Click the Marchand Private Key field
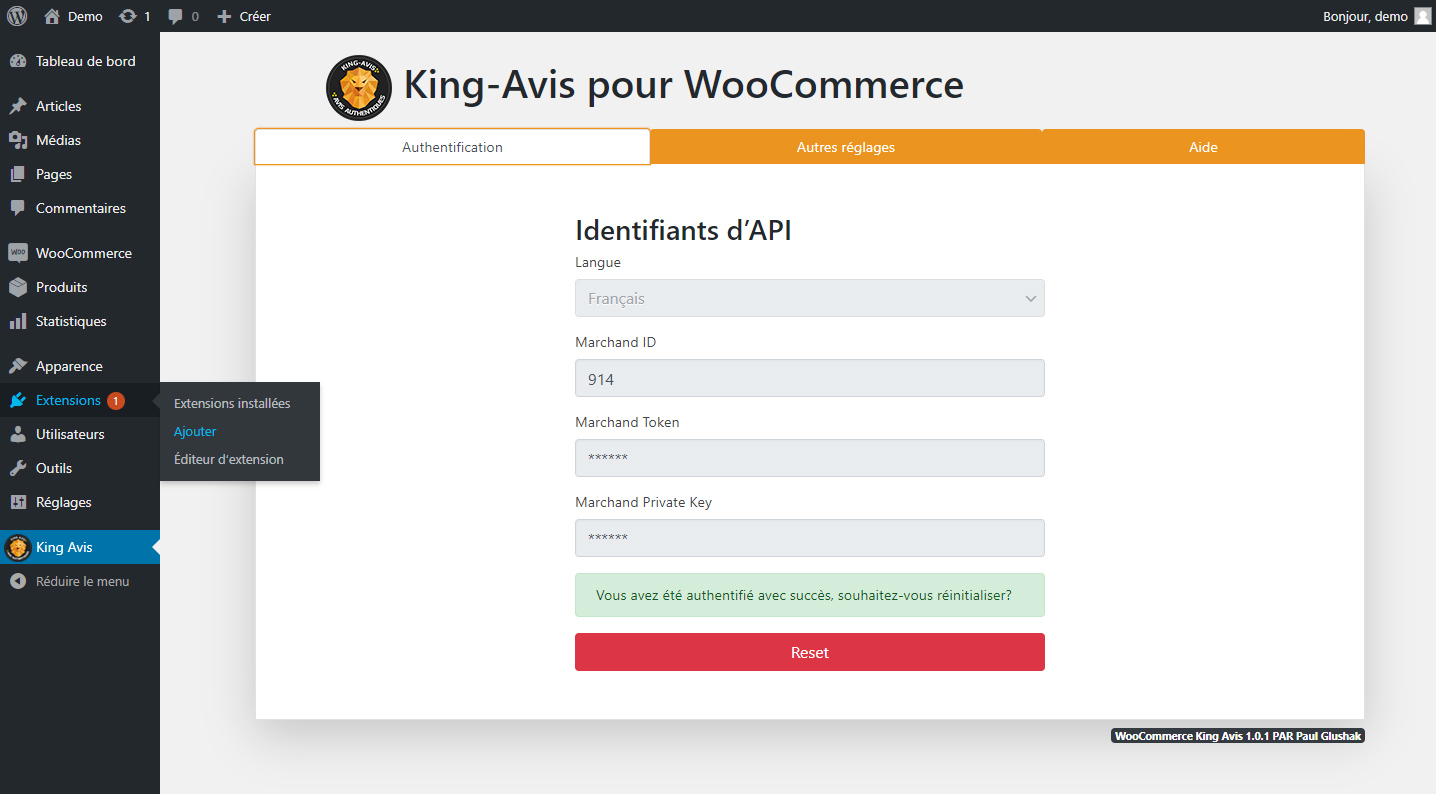 coord(810,538)
